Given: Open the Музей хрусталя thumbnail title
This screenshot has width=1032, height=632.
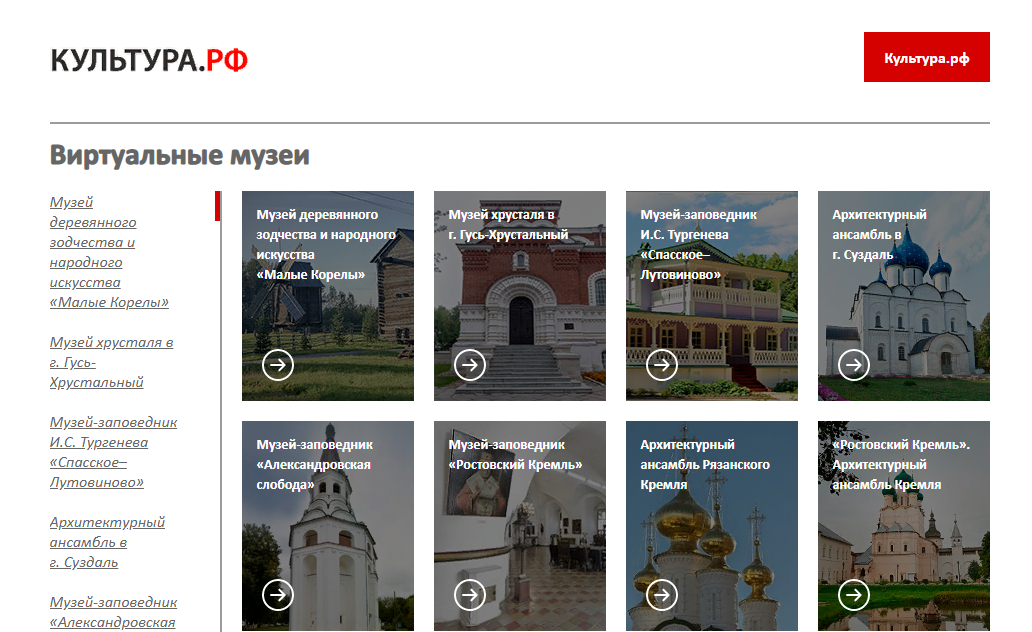Looking at the screenshot, I should (x=507, y=225).
